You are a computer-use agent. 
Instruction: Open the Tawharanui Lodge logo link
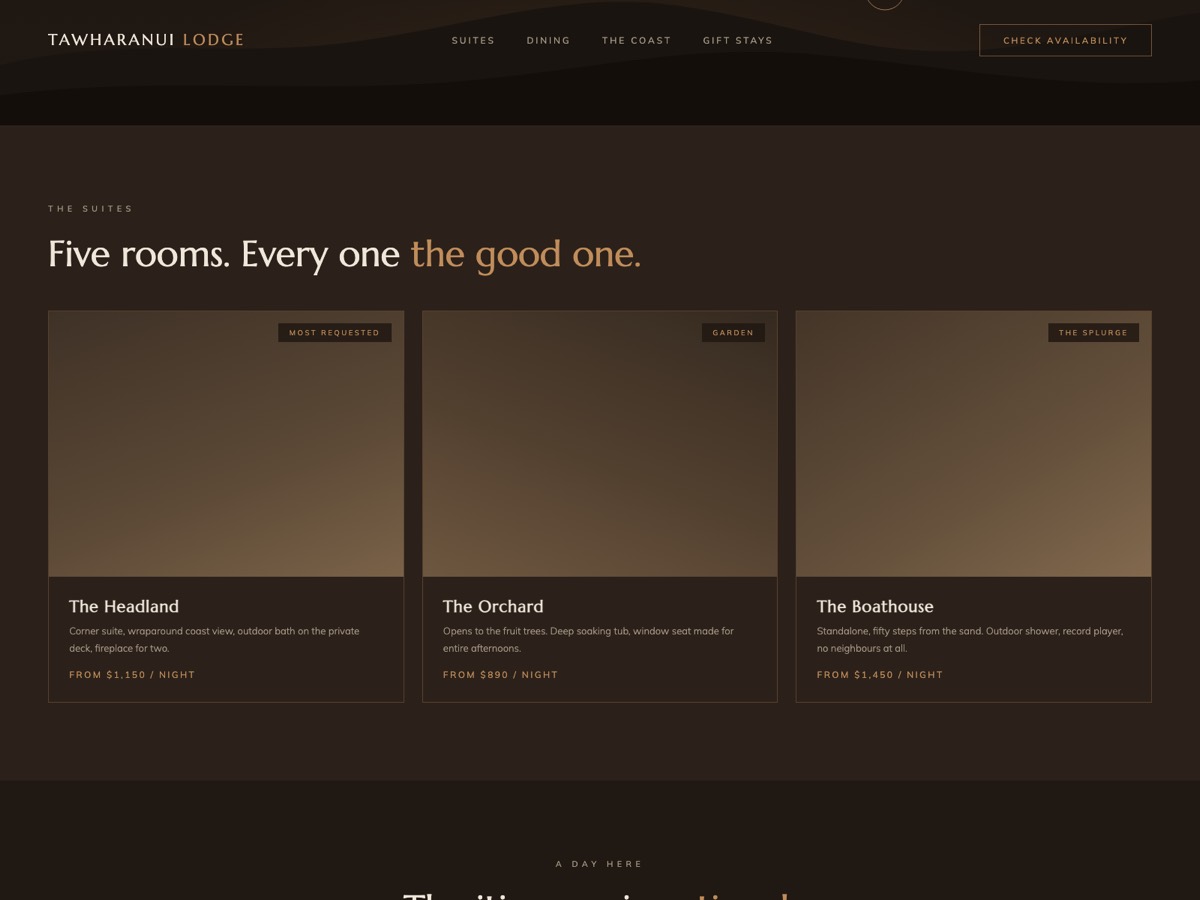[146, 40]
